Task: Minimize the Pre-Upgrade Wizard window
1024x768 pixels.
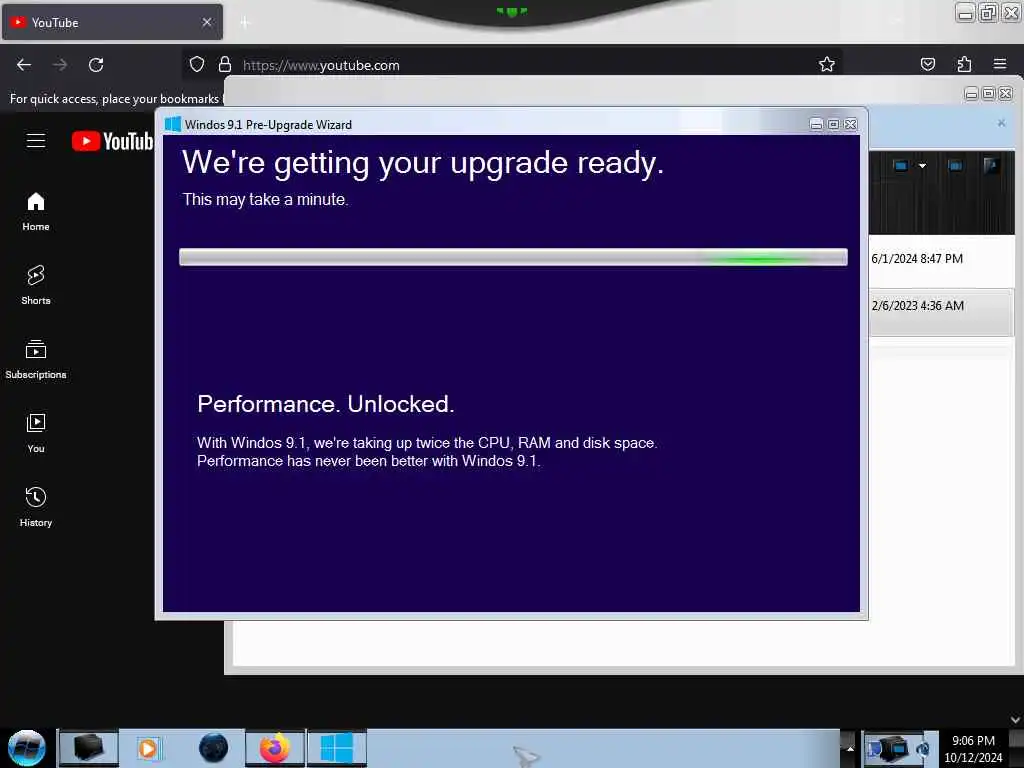Action: (816, 124)
